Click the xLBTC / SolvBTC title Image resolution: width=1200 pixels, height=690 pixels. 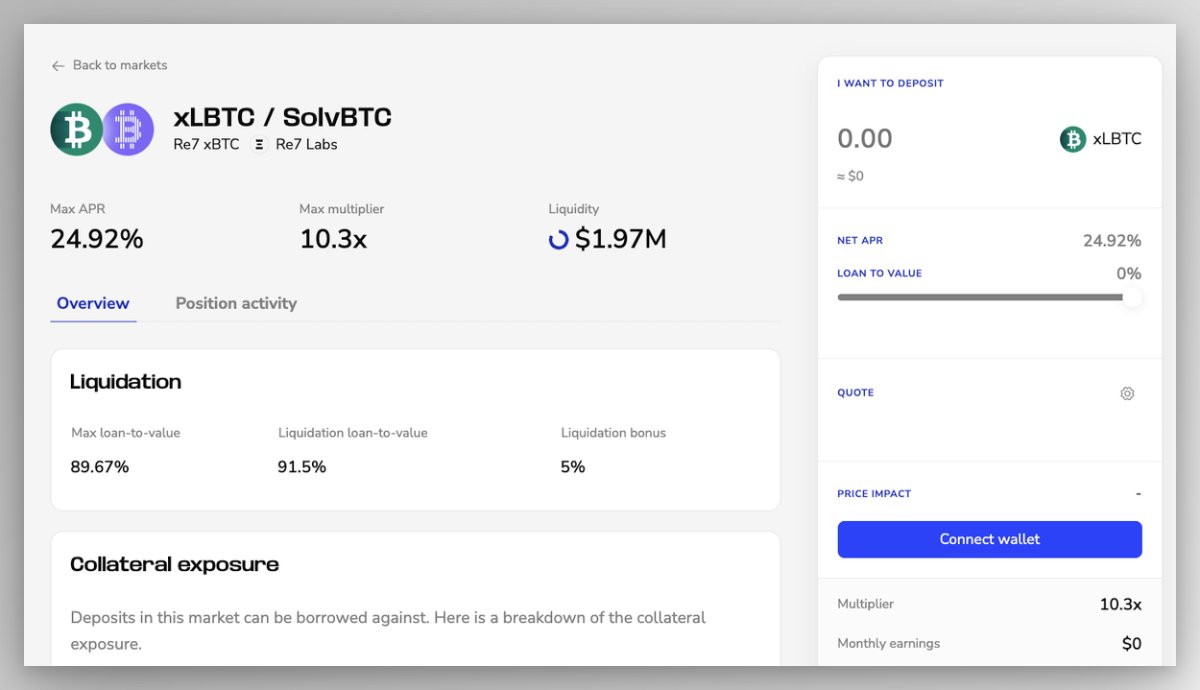point(282,117)
